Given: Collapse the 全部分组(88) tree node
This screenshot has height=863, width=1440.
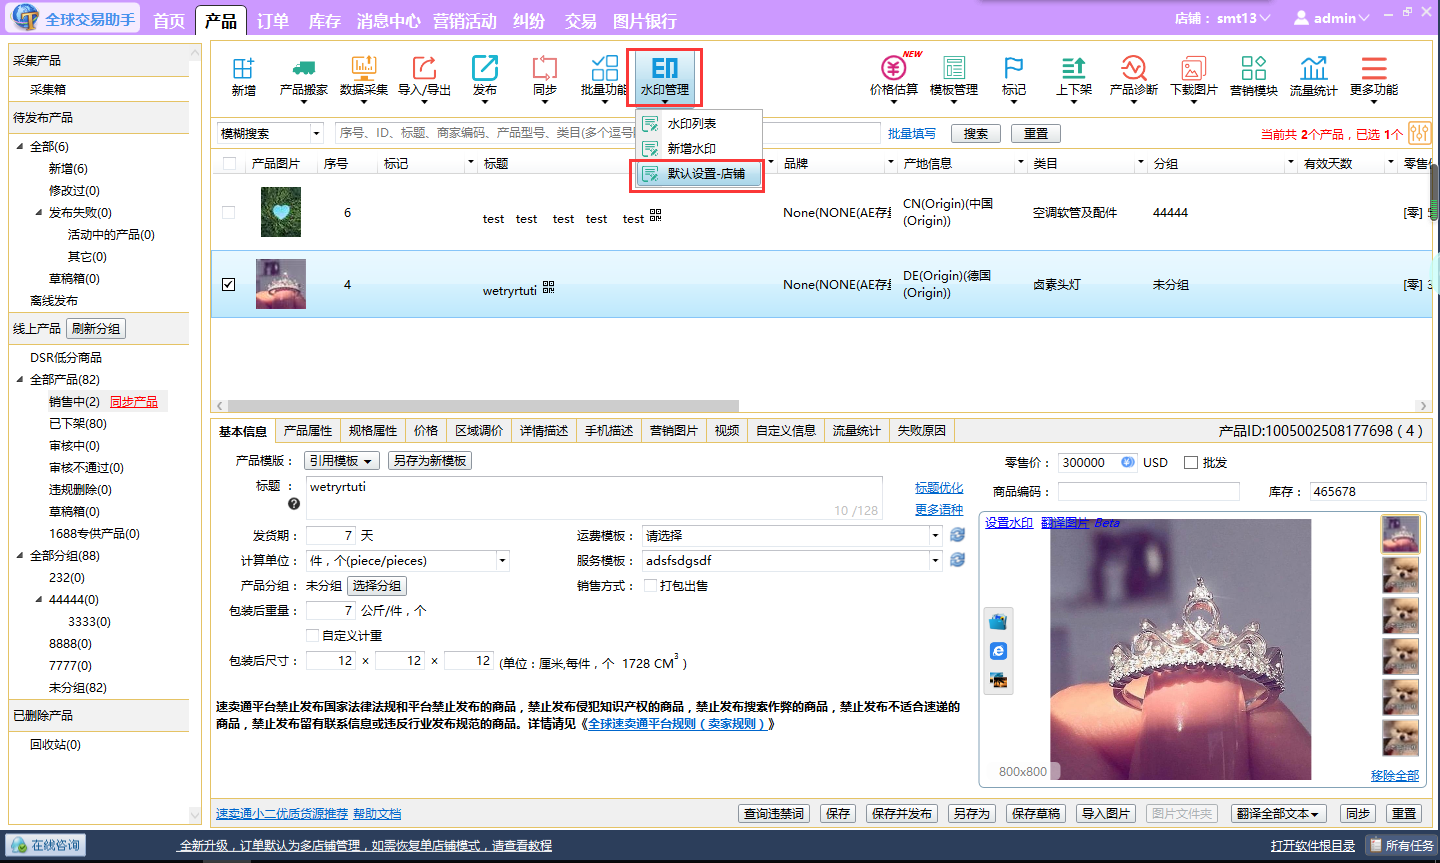Looking at the screenshot, I should pyautogui.click(x=20, y=555).
